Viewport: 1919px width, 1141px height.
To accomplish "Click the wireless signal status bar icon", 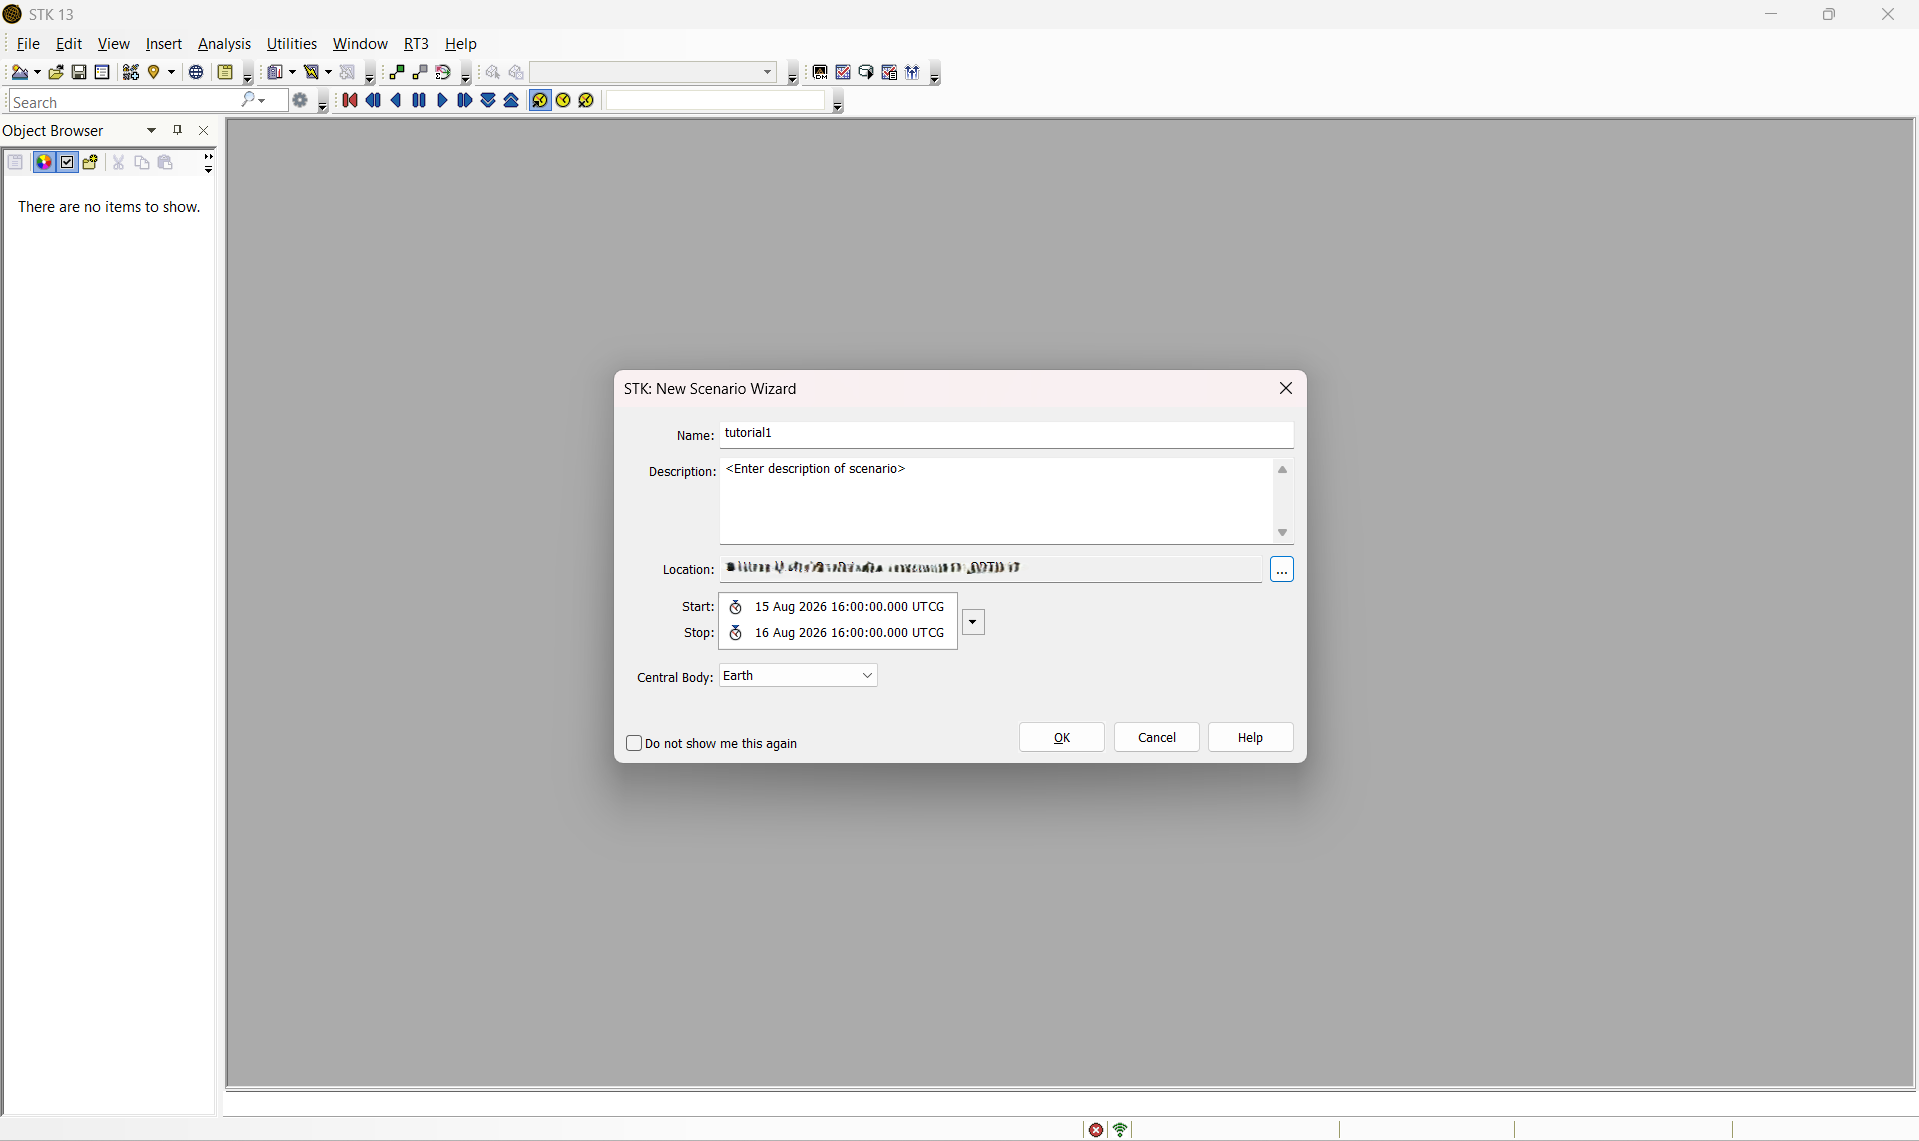I will tap(1121, 1130).
